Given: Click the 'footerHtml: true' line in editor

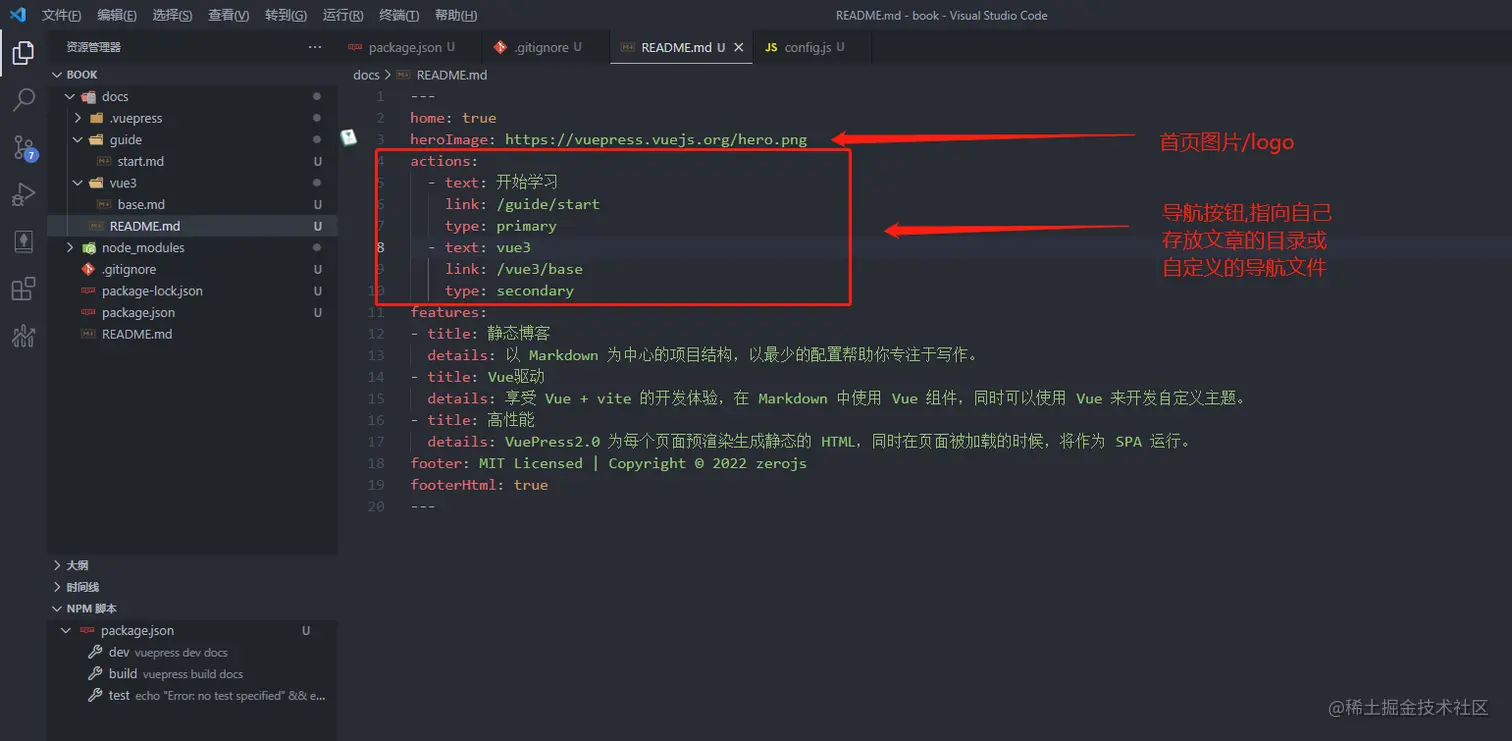Looking at the screenshot, I should pos(479,485).
